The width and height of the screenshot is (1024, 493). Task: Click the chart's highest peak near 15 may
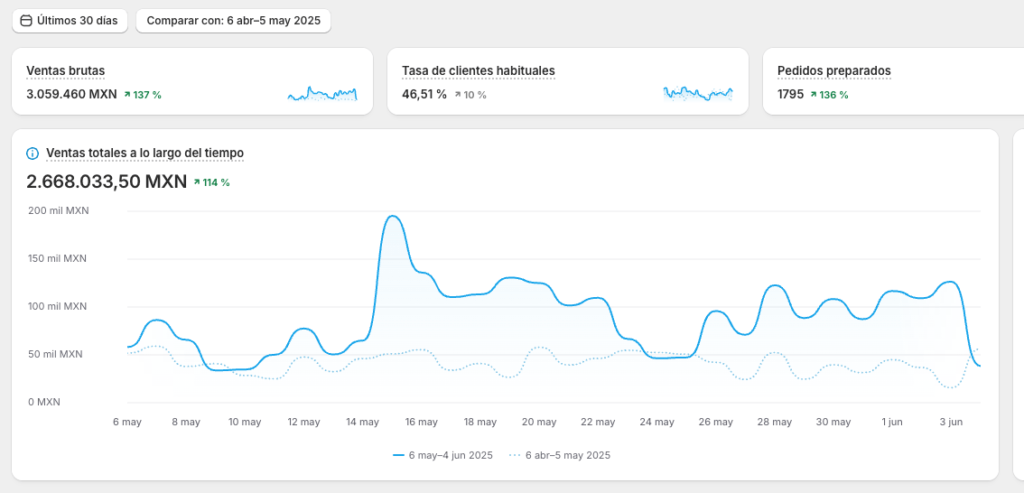click(x=392, y=217)
